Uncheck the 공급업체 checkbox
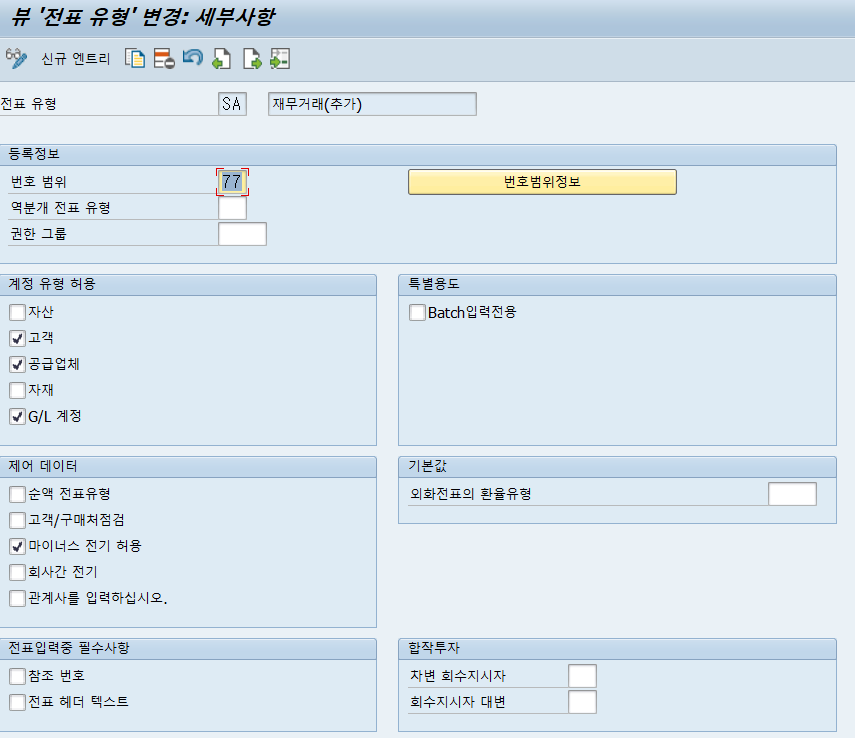The height and width of the screenshot is (738, 855). 17,364
